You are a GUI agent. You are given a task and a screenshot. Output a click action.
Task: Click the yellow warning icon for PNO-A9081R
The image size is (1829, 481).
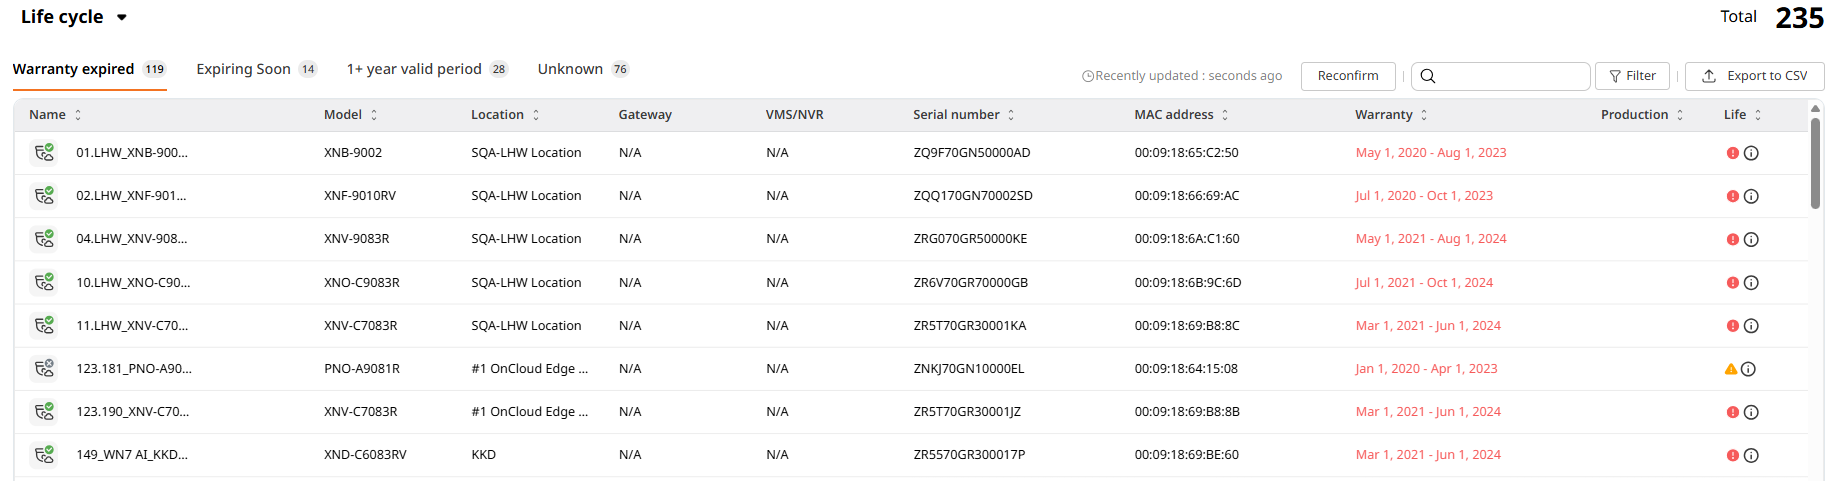coord(1731,369)
